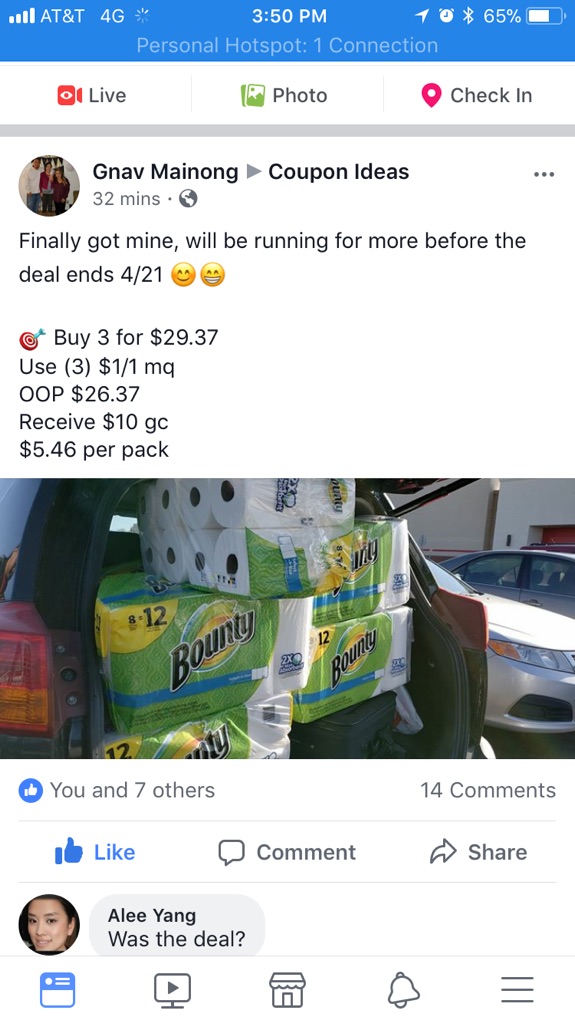The width and height of the screenshot is (575, 1024).
Task: Open the Coupon Ideas group link
Action: (338, 172)
